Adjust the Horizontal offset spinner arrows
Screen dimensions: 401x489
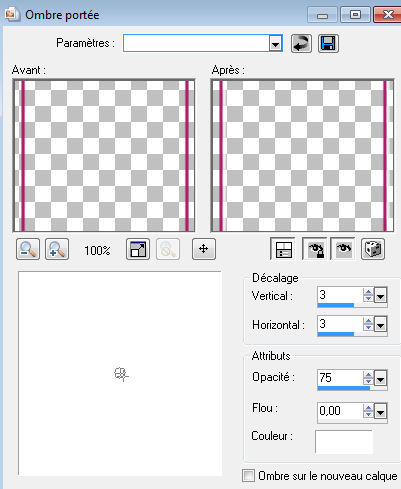pyautogui.click(x=368, y=324)
